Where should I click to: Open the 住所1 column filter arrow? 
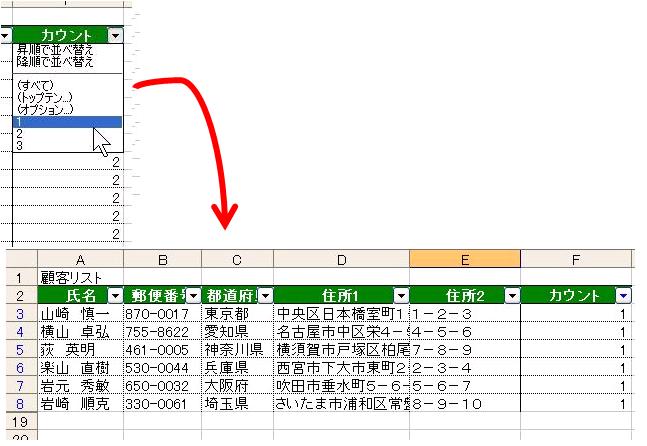click(400, 295)
